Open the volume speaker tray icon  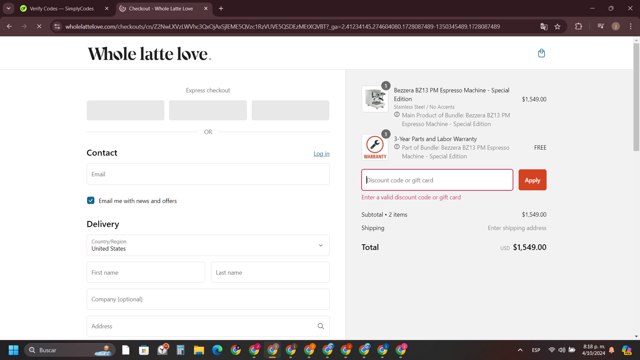click(x=562, y=350)
